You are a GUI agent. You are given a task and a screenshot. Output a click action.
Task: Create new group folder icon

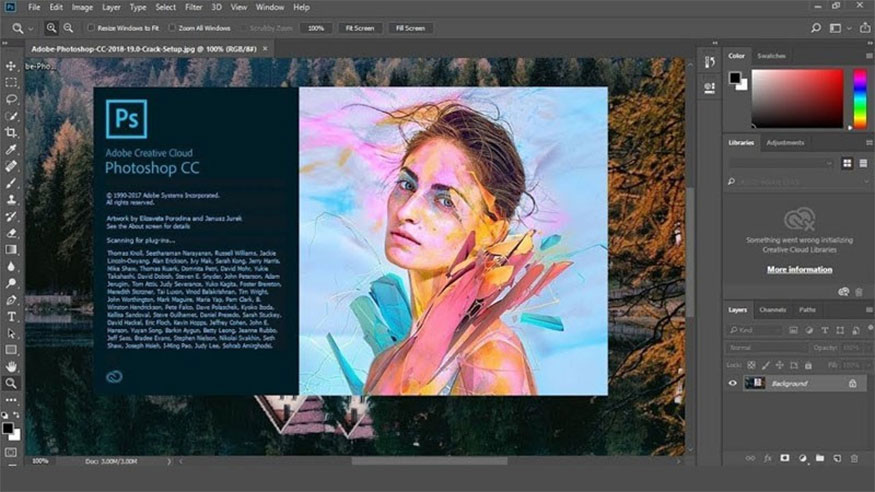pos(820,458)
